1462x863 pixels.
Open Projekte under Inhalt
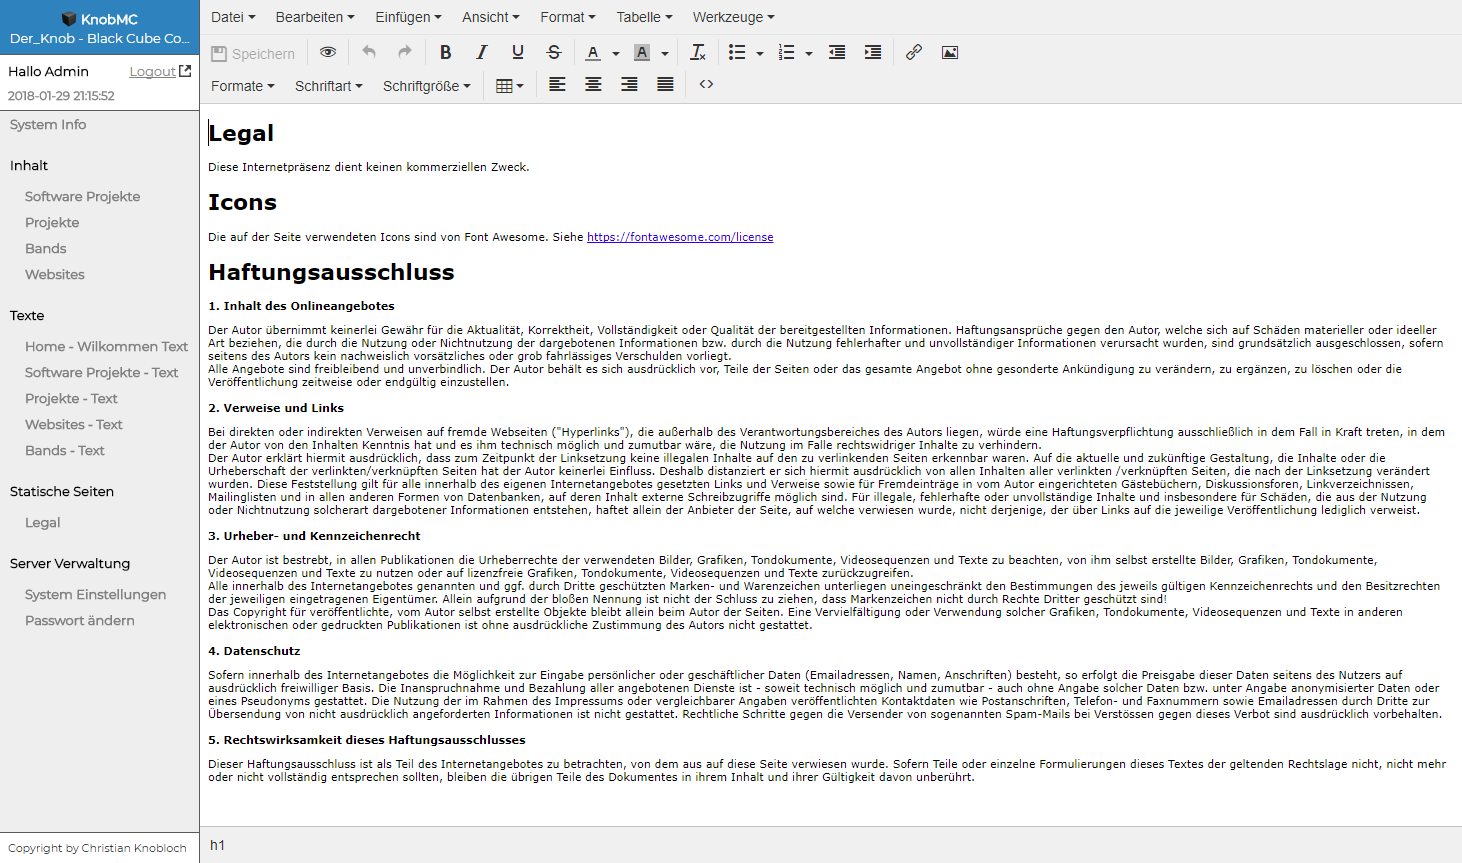(52, 223)
